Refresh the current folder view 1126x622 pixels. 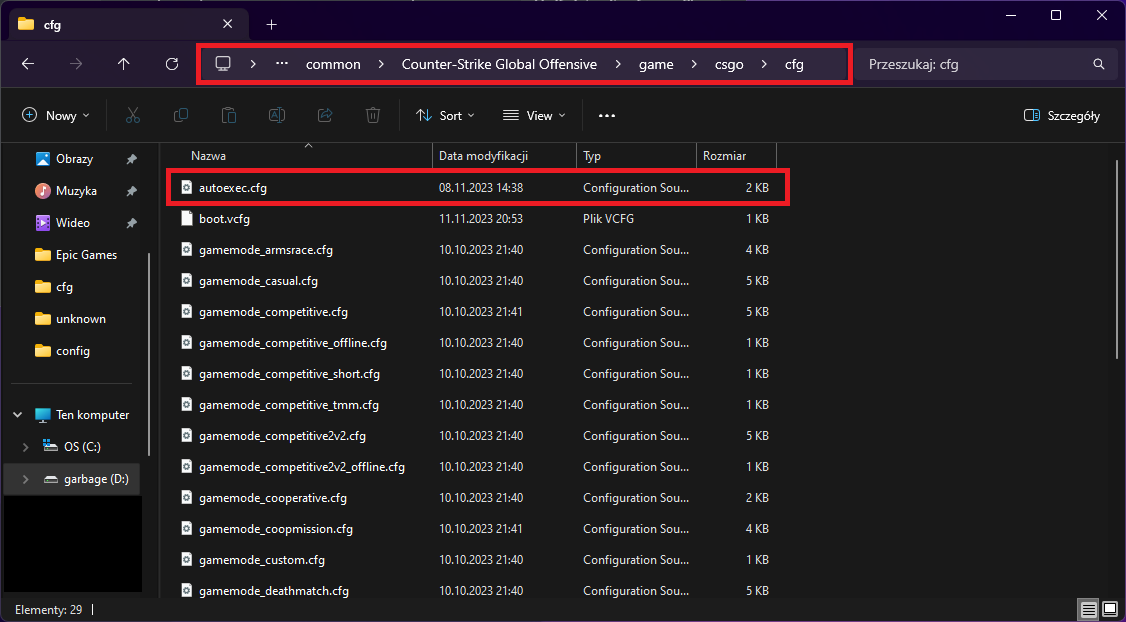[x=172, y=64]
